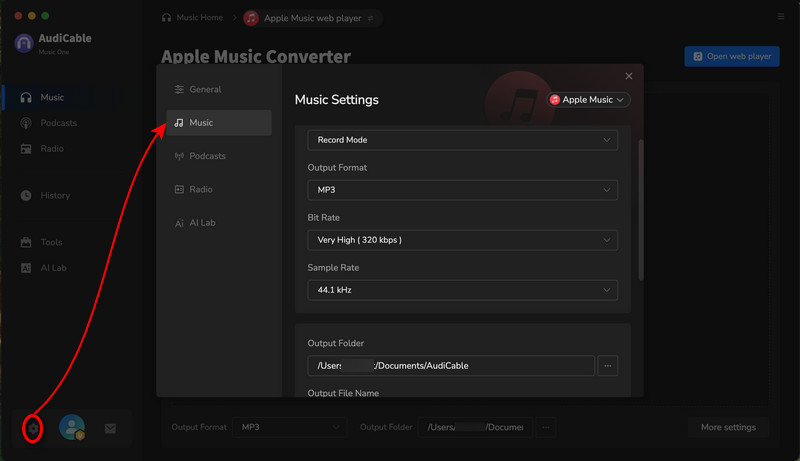Click the headphones icon beside Music Home

click(x=166, y=18)
